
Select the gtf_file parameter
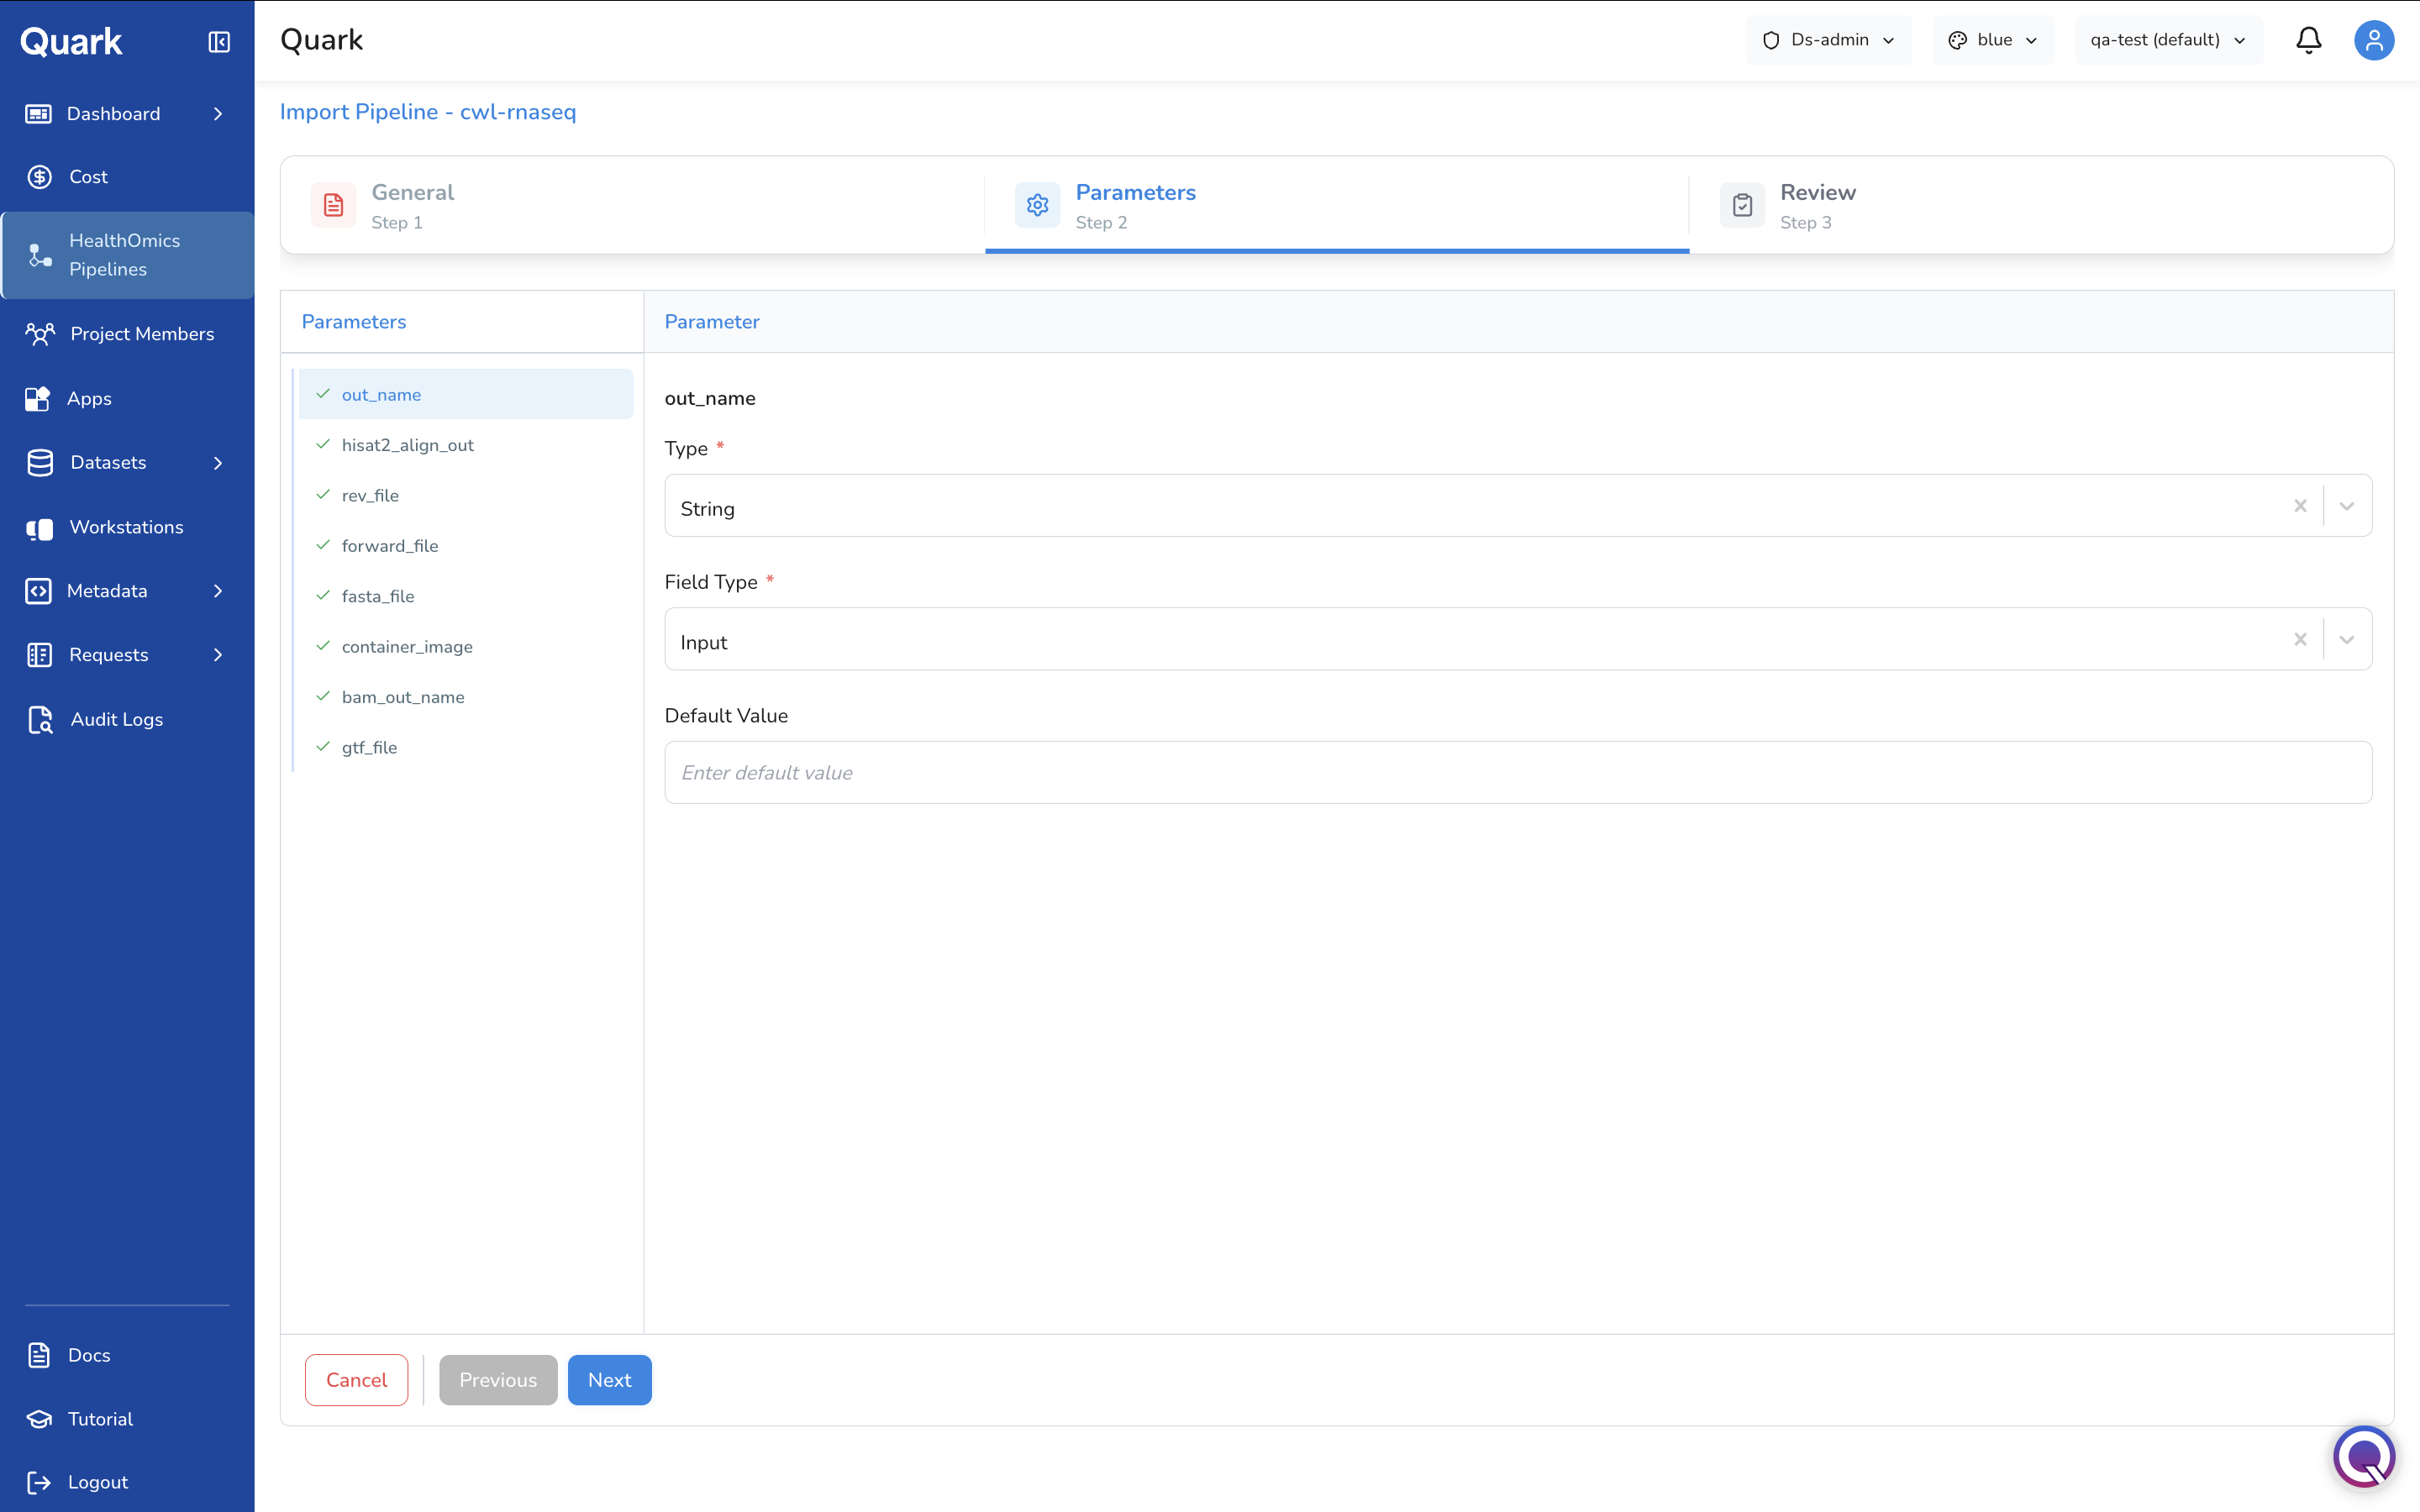(466, 747)
